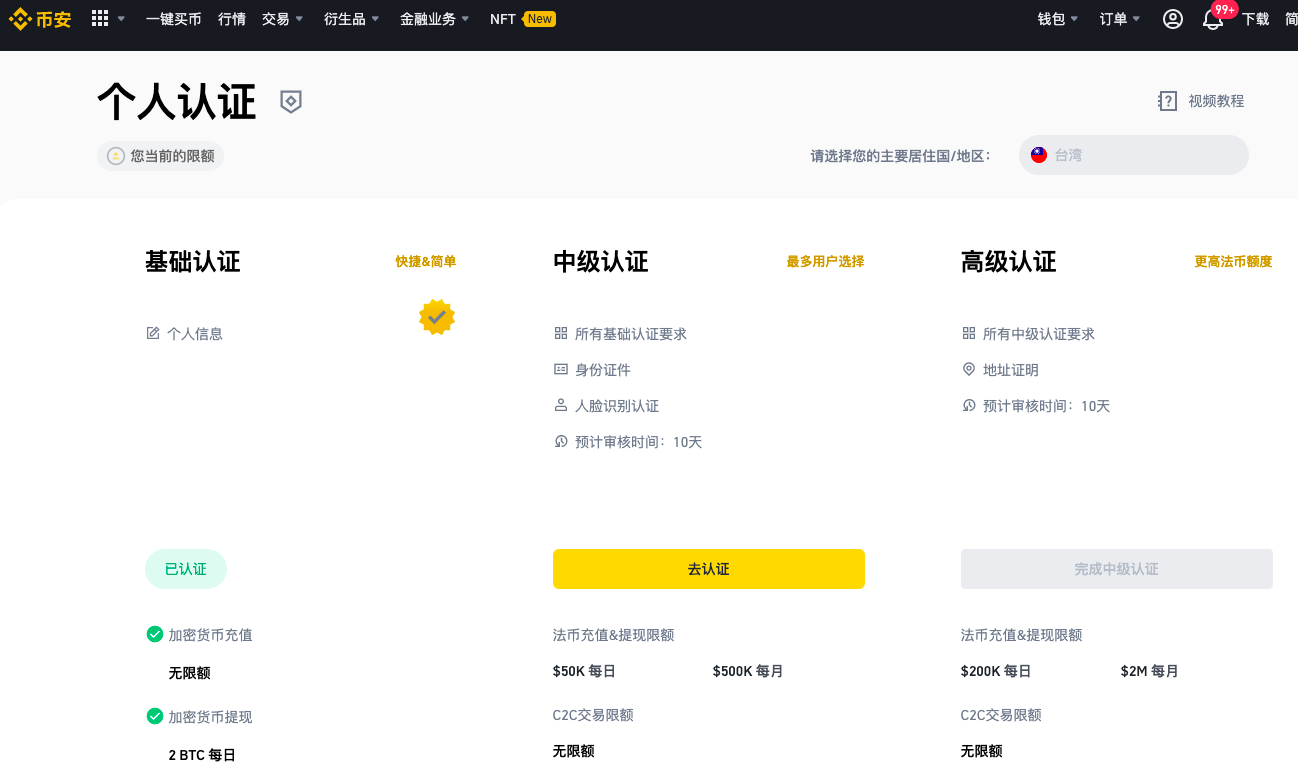
Task: Click the gold verified badge icon
Action: [437, 317]
